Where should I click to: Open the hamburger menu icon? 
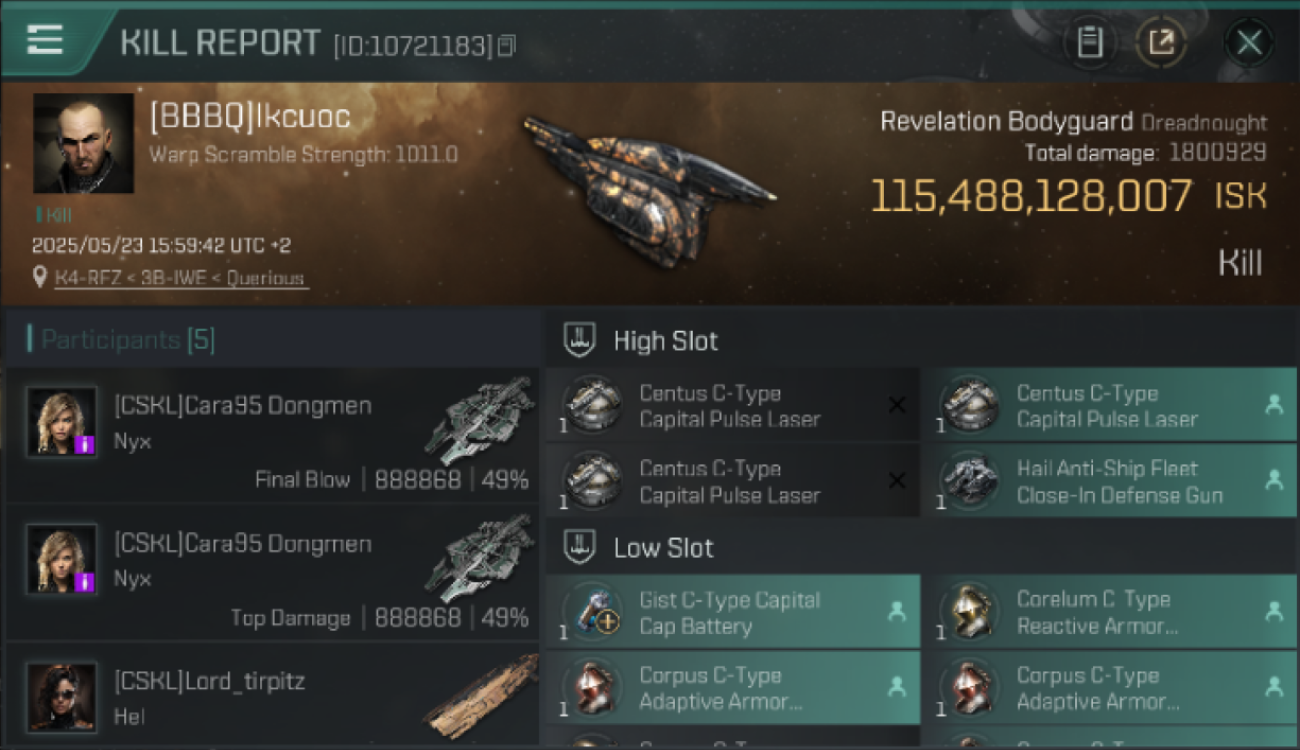pyautogui.click(x=45, y=40)
